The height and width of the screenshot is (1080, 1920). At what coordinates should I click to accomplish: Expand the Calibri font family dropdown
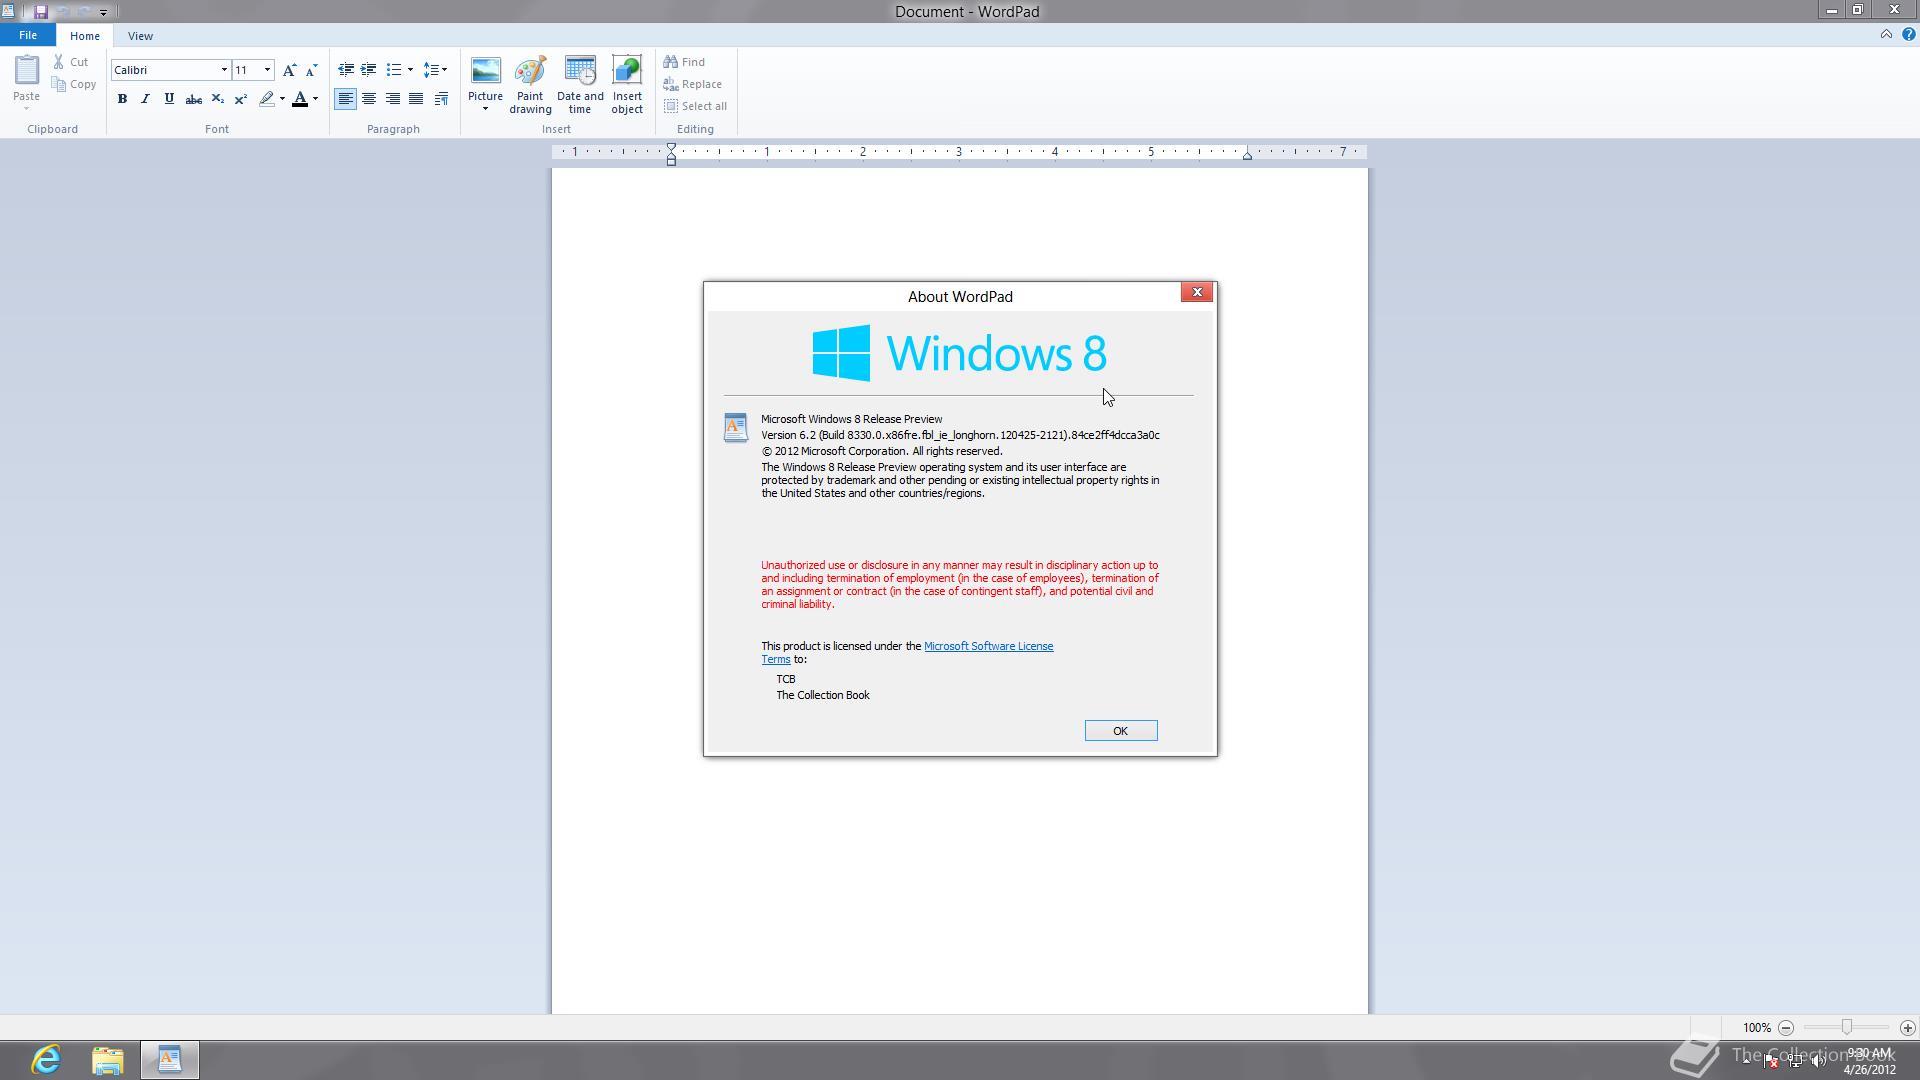pyautogui.click(x=224, y=70)
